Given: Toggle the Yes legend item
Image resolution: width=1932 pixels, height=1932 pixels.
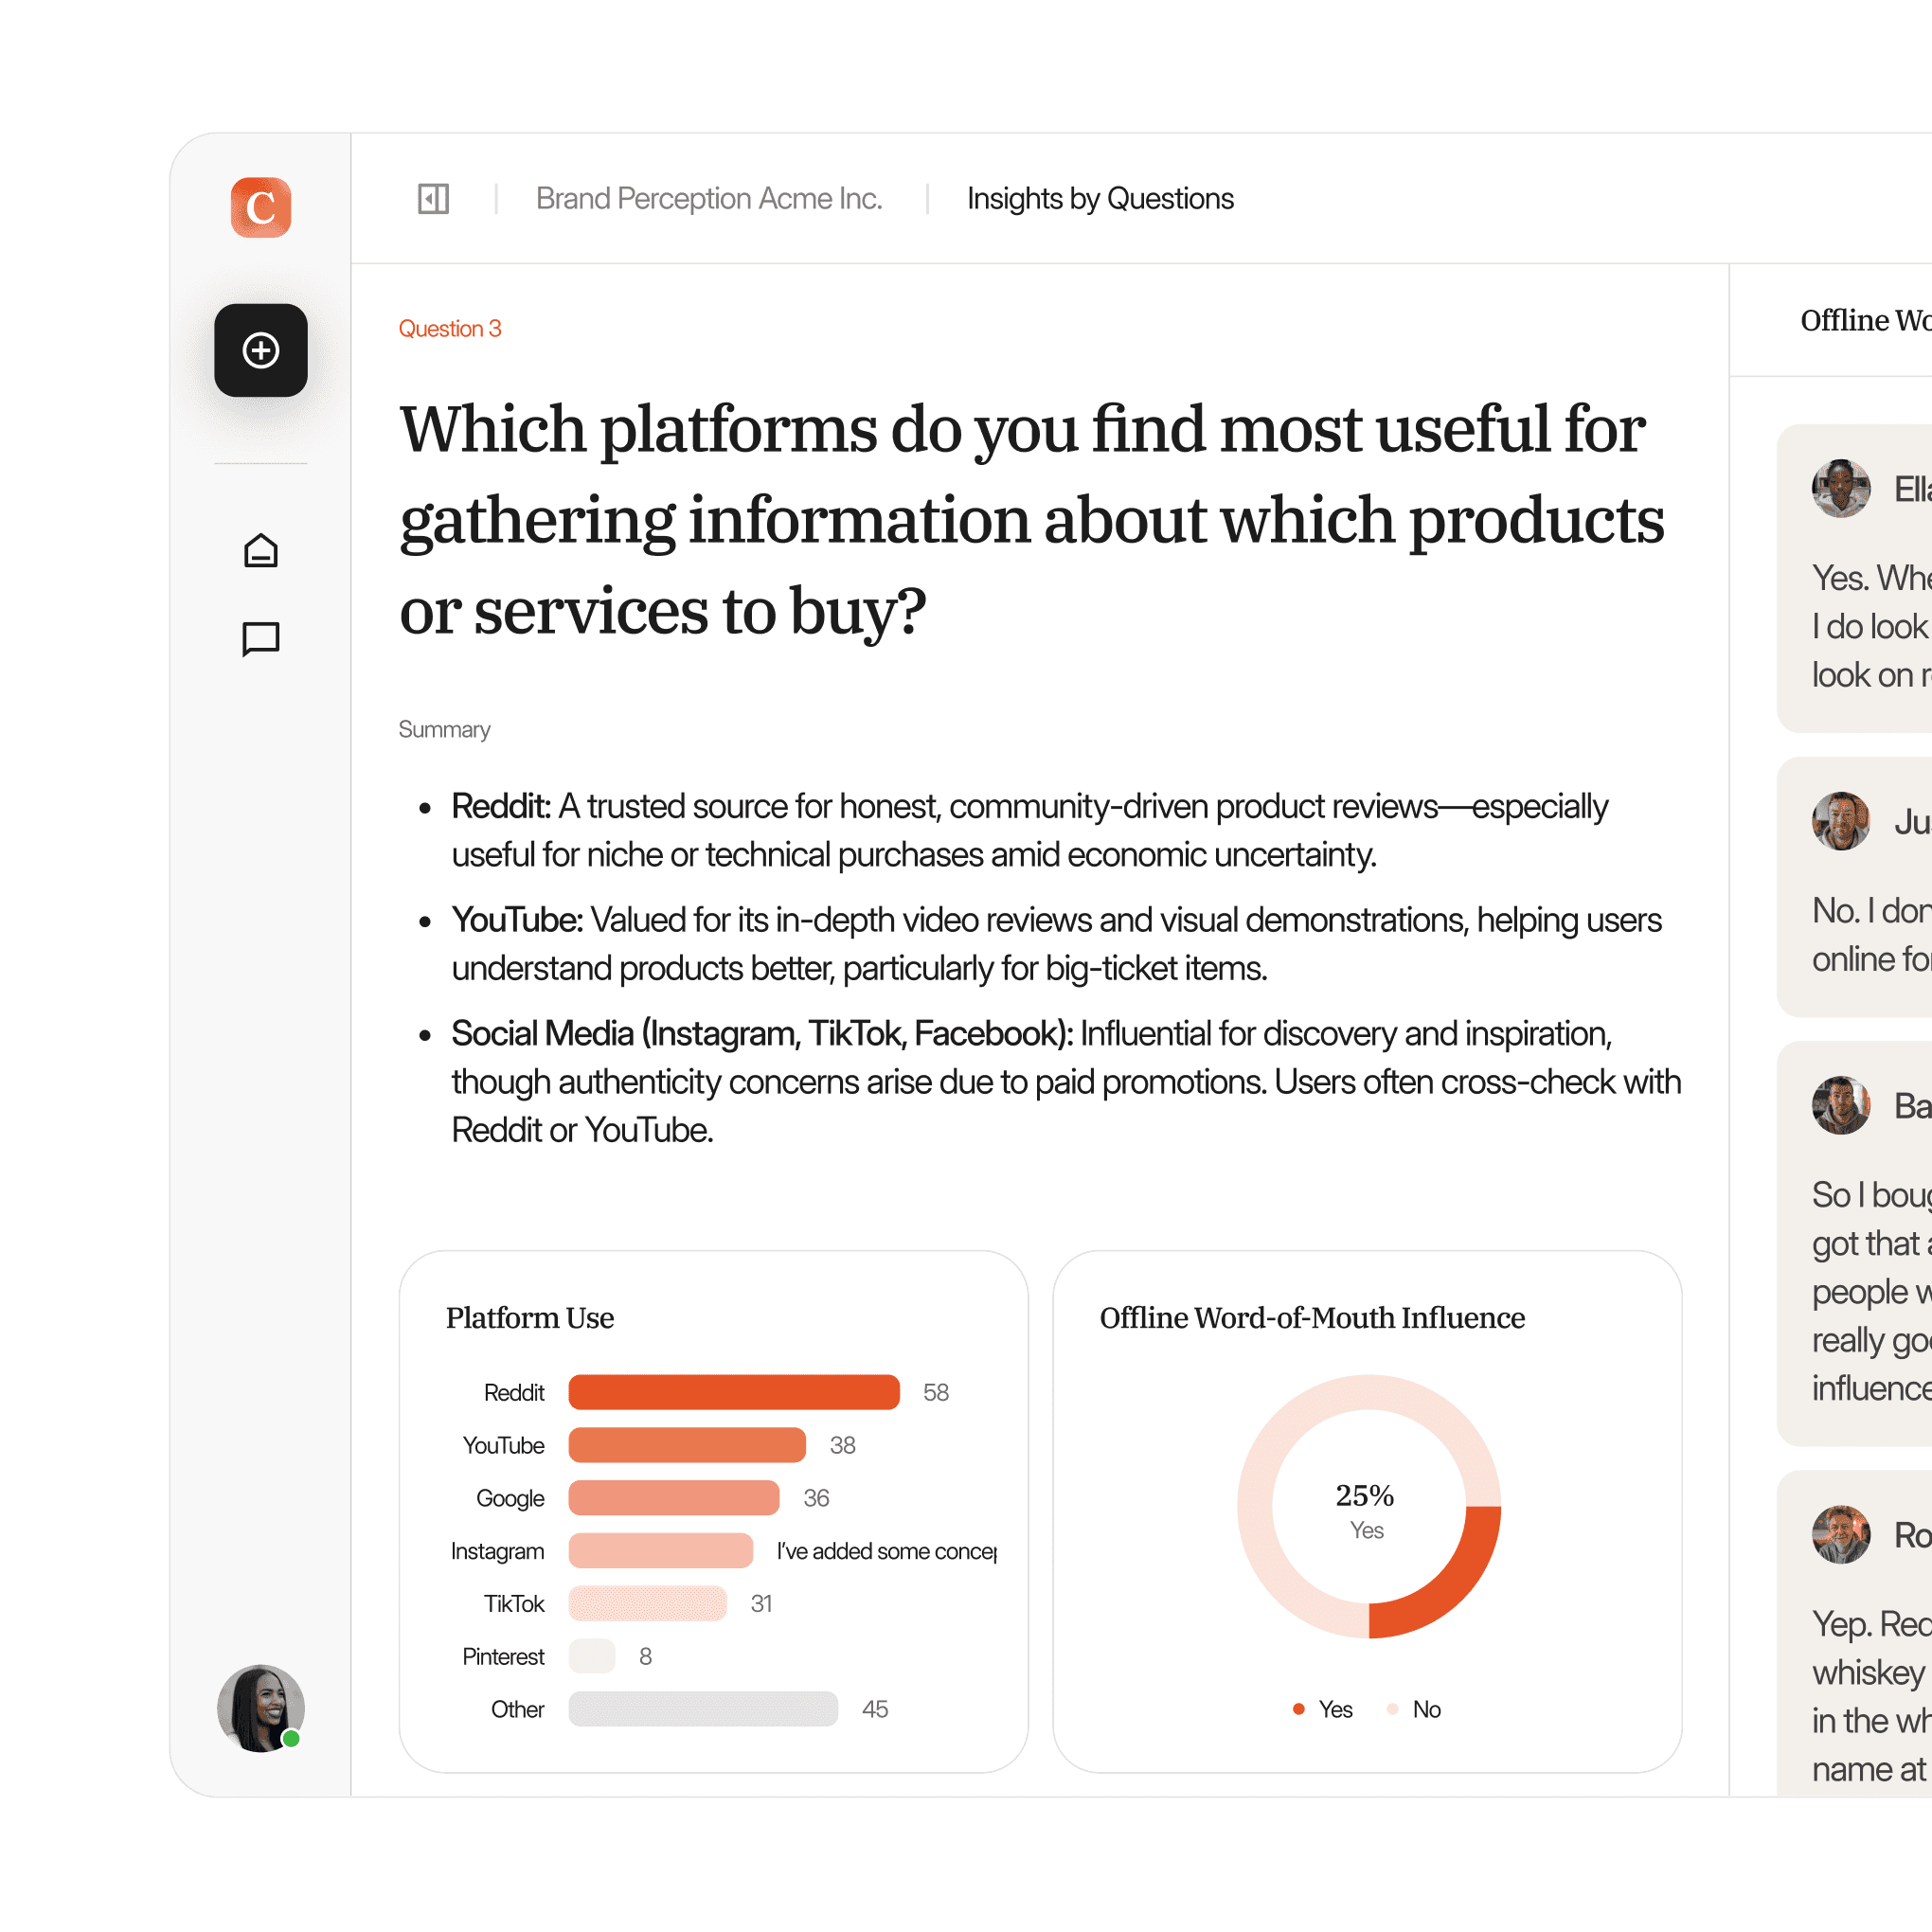Looking at the screenshot, I should click(1323, 1709).
